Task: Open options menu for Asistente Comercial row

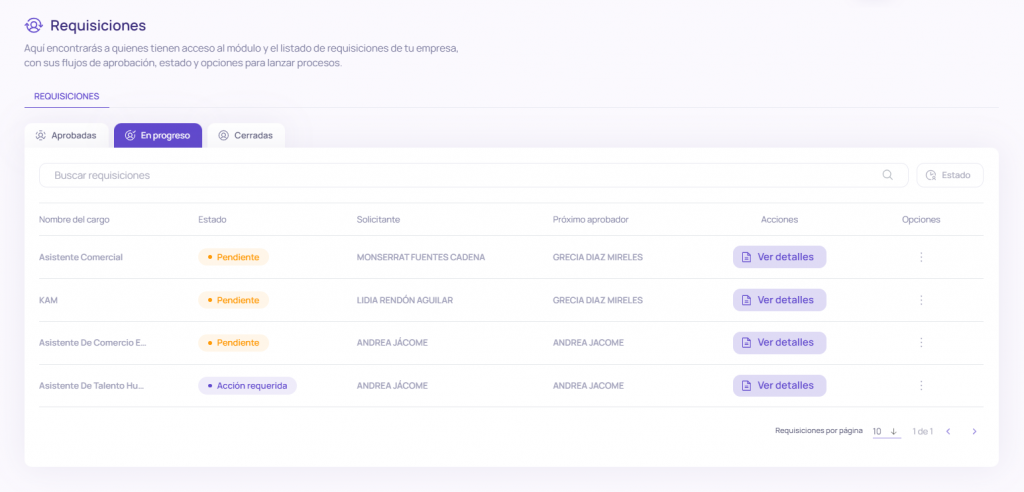Action: point(921,257)
